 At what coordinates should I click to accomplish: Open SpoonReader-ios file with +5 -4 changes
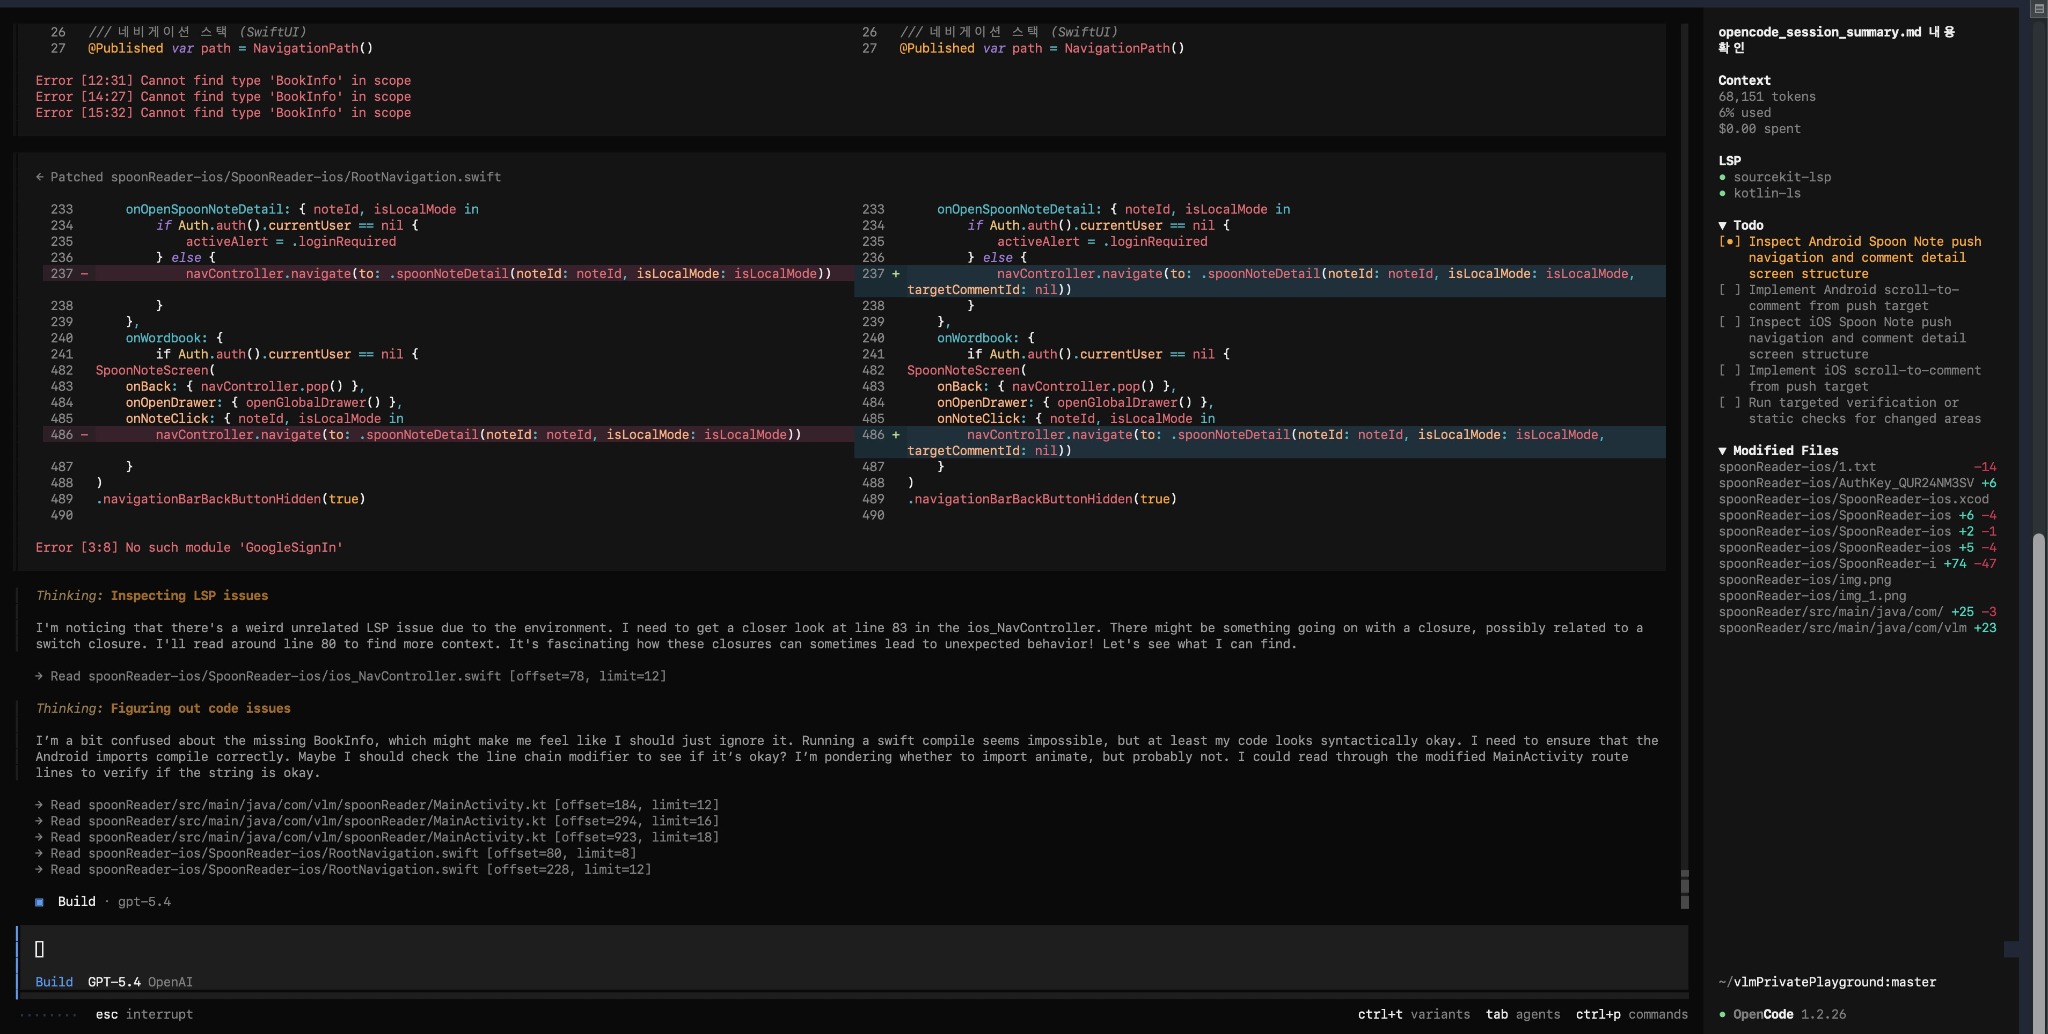[x=1857, y=547]
